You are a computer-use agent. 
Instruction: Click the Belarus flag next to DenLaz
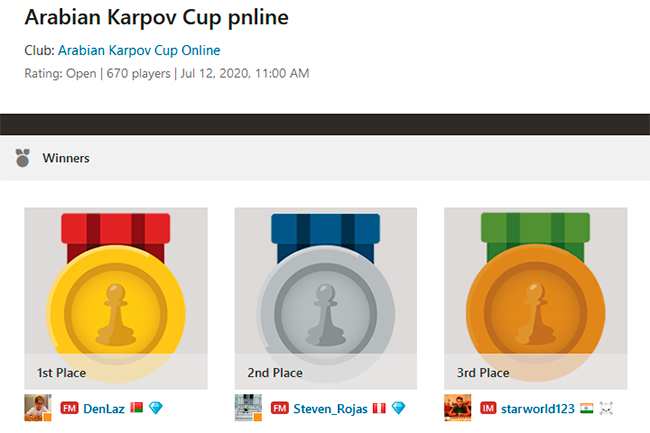(x=136, y=408)
